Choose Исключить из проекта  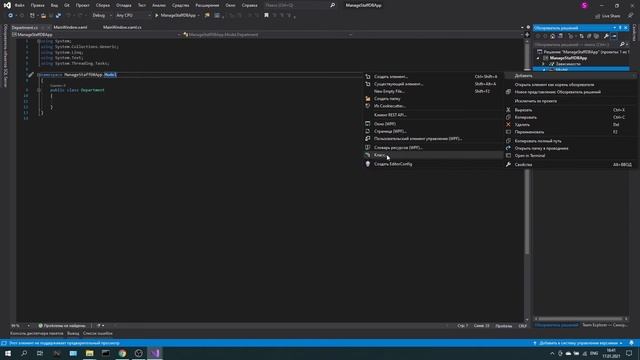(571, 101)
